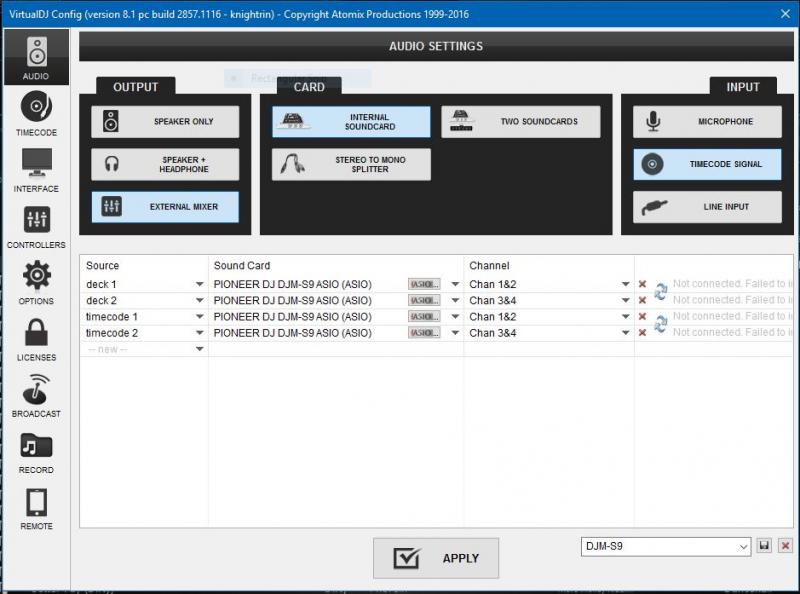The width and height of the screenshot is (800, 594).
Task: Save the DJM-S9 audio config with the floppy icon
Action: click(x=764, y=546)
